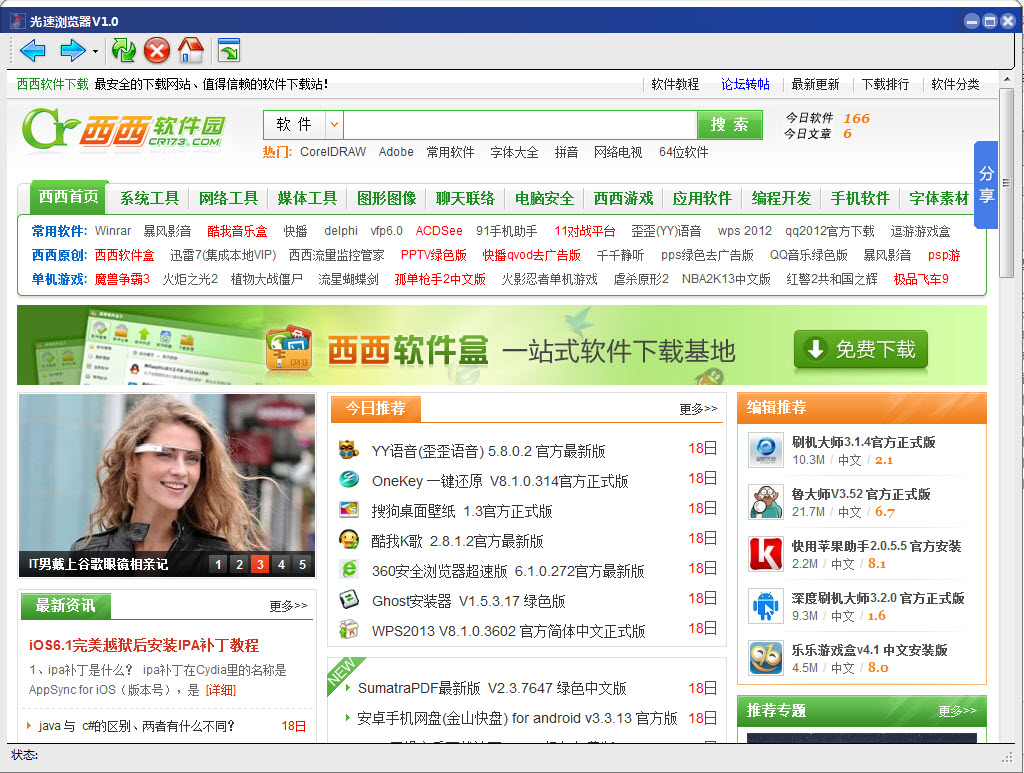Open 鲁大师V3.52 官方正式版 title
The image size is (1024, 773).
[x=861, y=494]
